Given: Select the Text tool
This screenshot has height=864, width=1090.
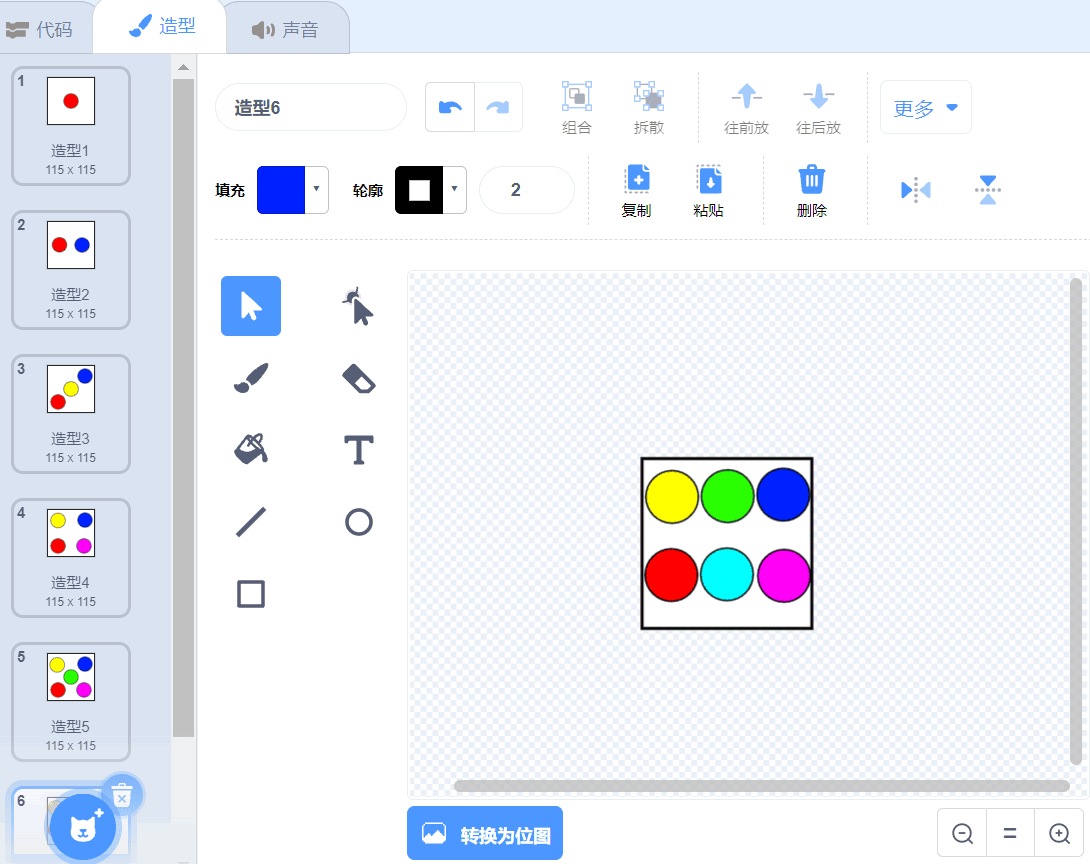Looking at the screenshot, I should [x=359, y=450].
